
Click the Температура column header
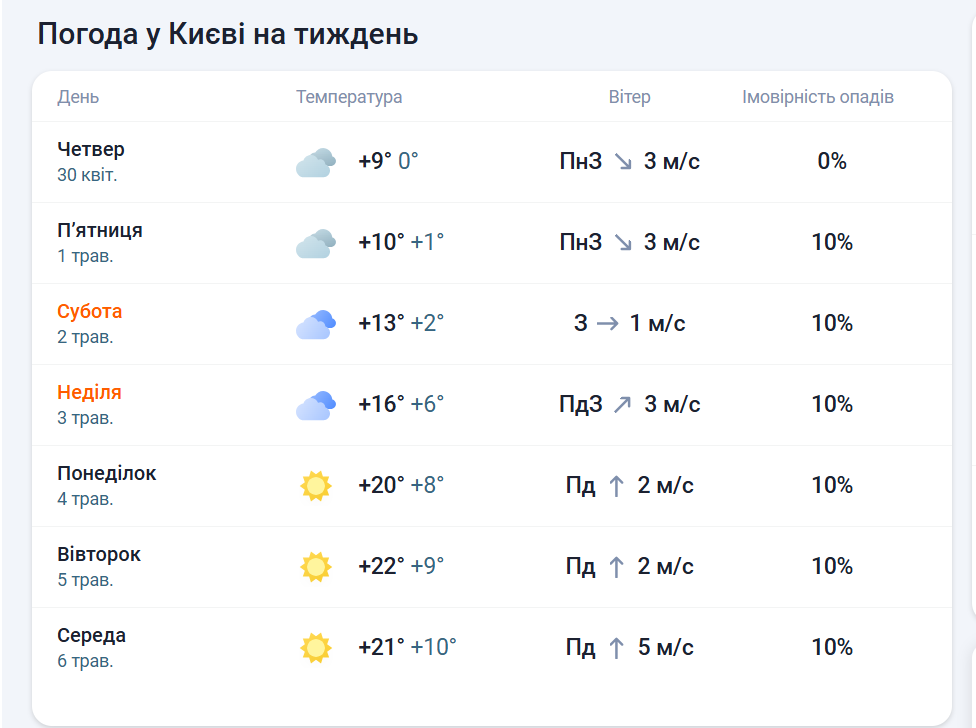click(349, 97)
